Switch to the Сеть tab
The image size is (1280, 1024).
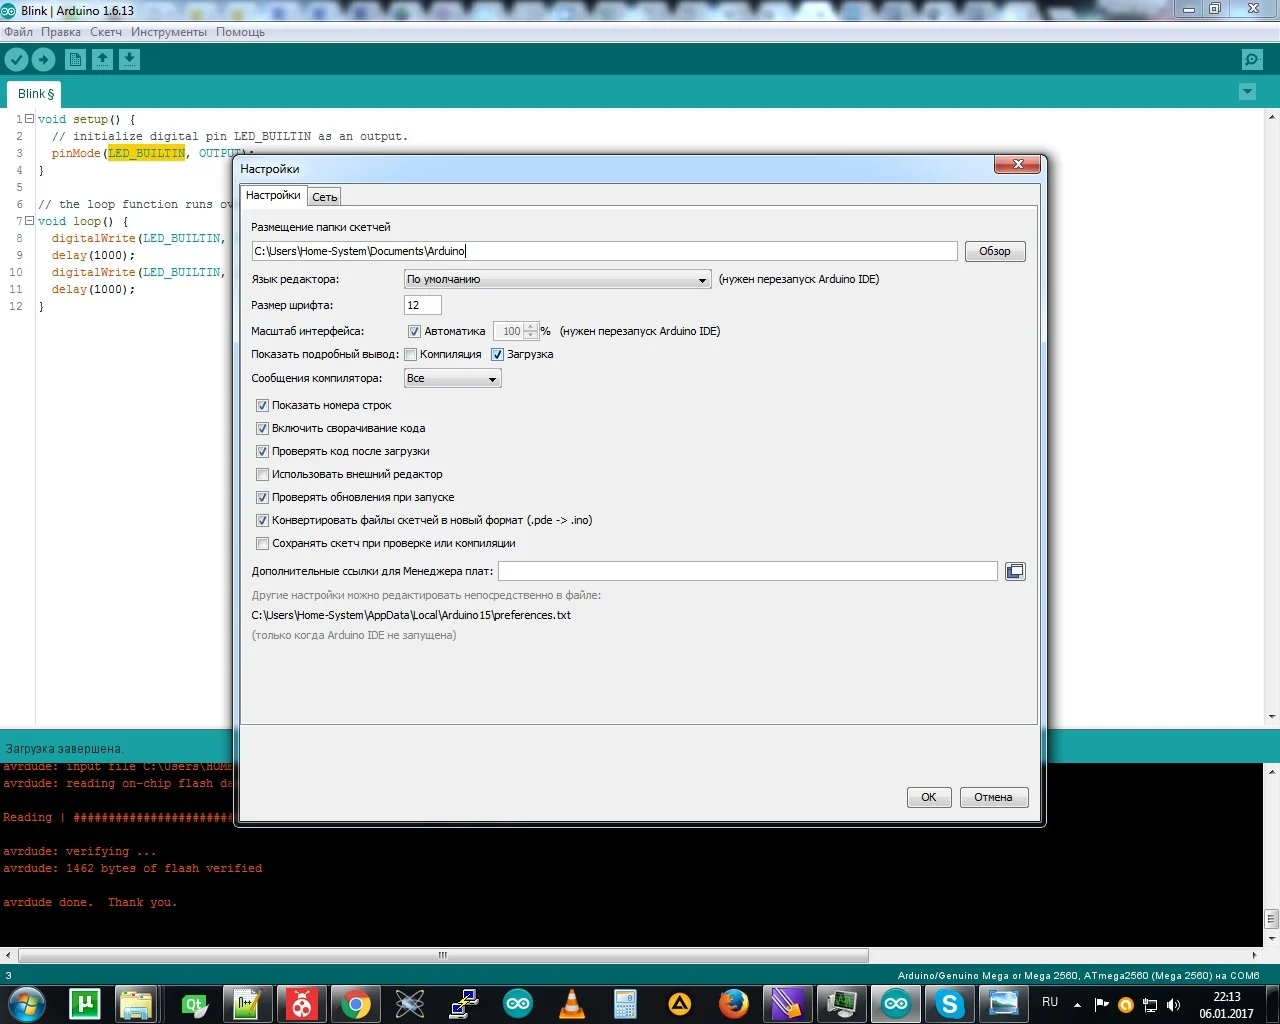(325, 197)
